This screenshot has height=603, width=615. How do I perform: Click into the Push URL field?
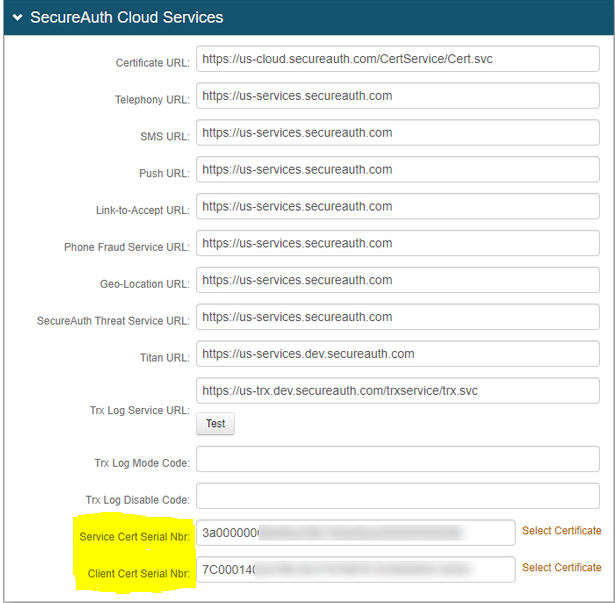398,169
